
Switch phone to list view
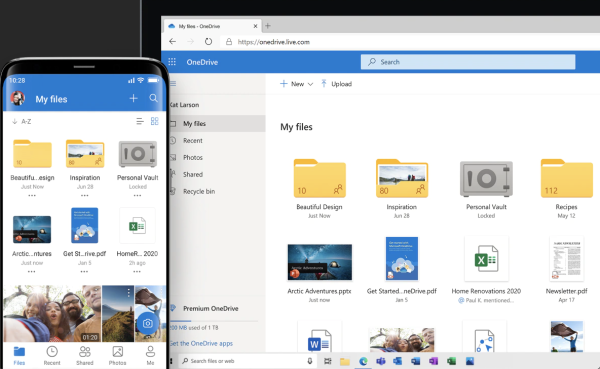(x=140, y=121)
